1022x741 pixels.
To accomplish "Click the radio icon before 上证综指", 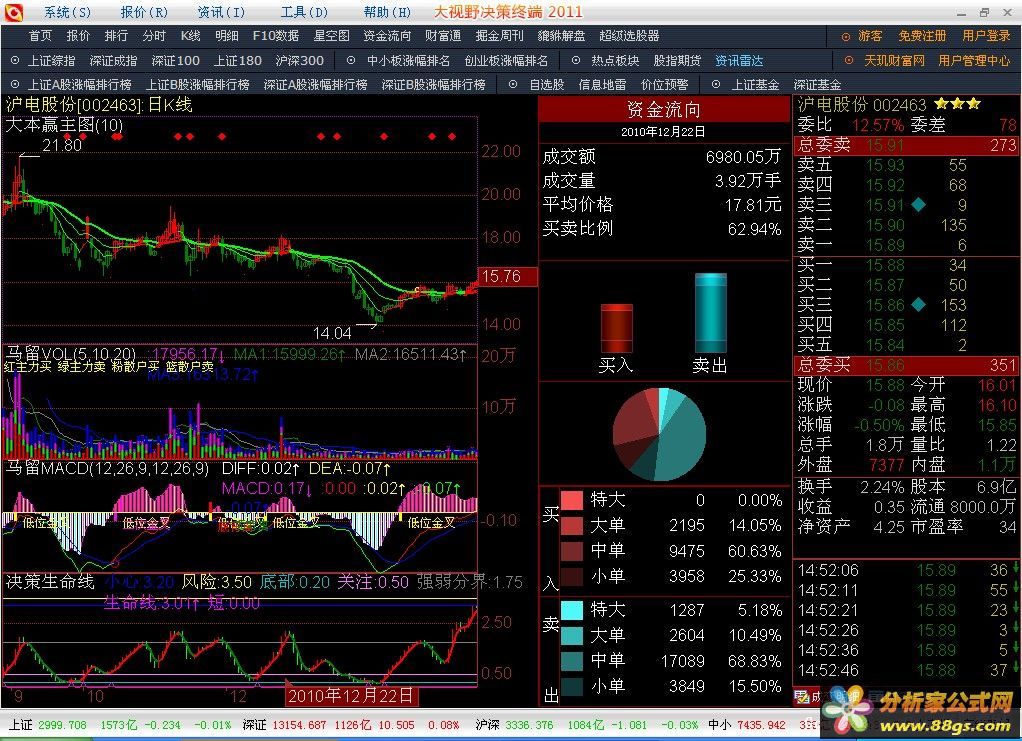I will tap(15, 61).
